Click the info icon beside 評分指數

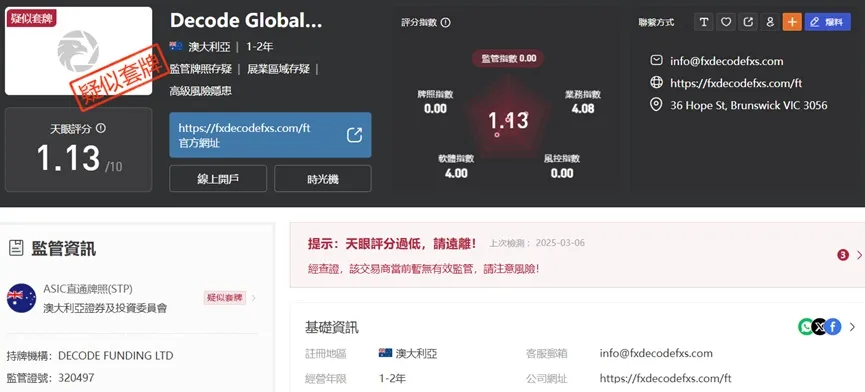click(446, 23)
